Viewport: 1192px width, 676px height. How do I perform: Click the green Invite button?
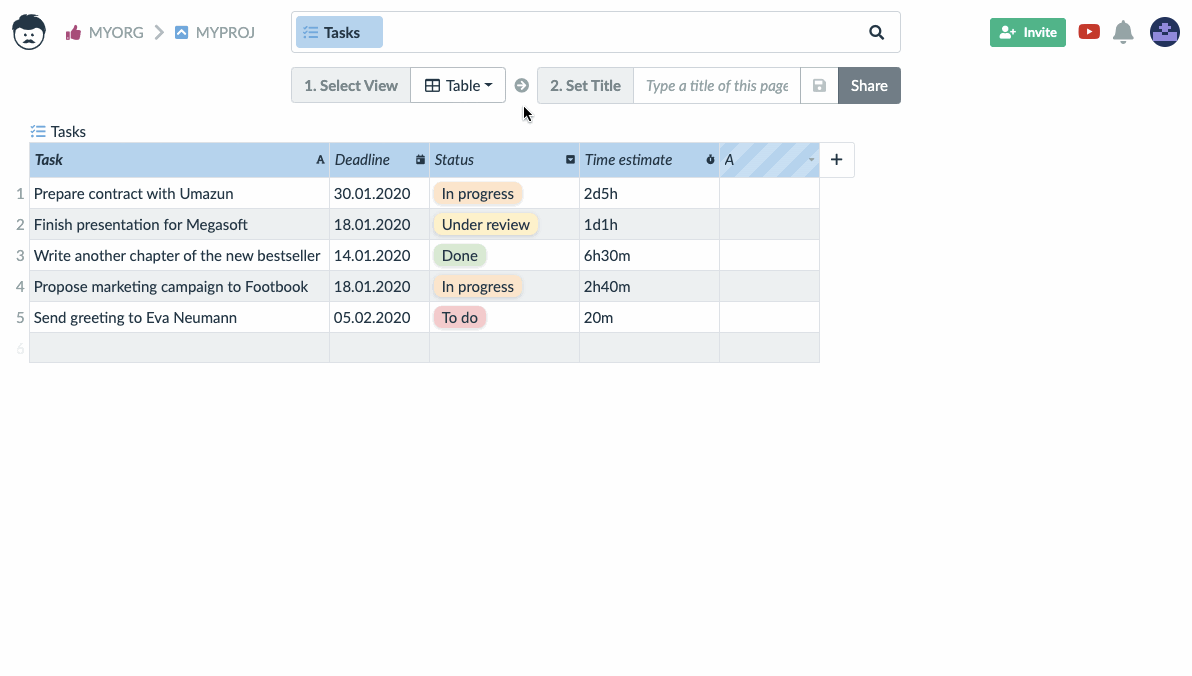coord(1027,32)
